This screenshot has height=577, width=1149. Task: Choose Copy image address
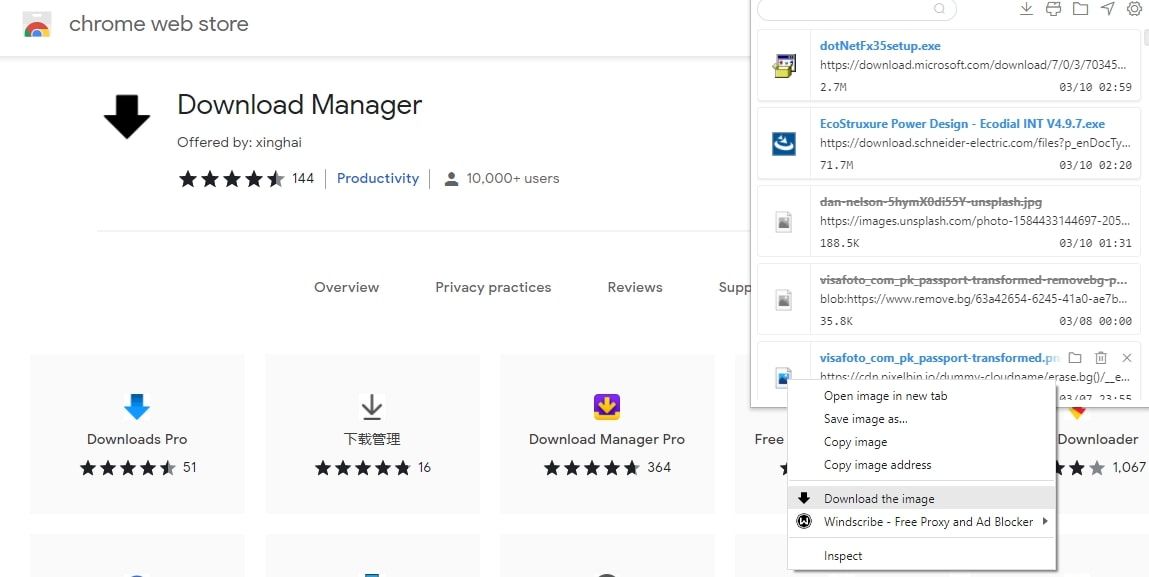tap(921, 465)
